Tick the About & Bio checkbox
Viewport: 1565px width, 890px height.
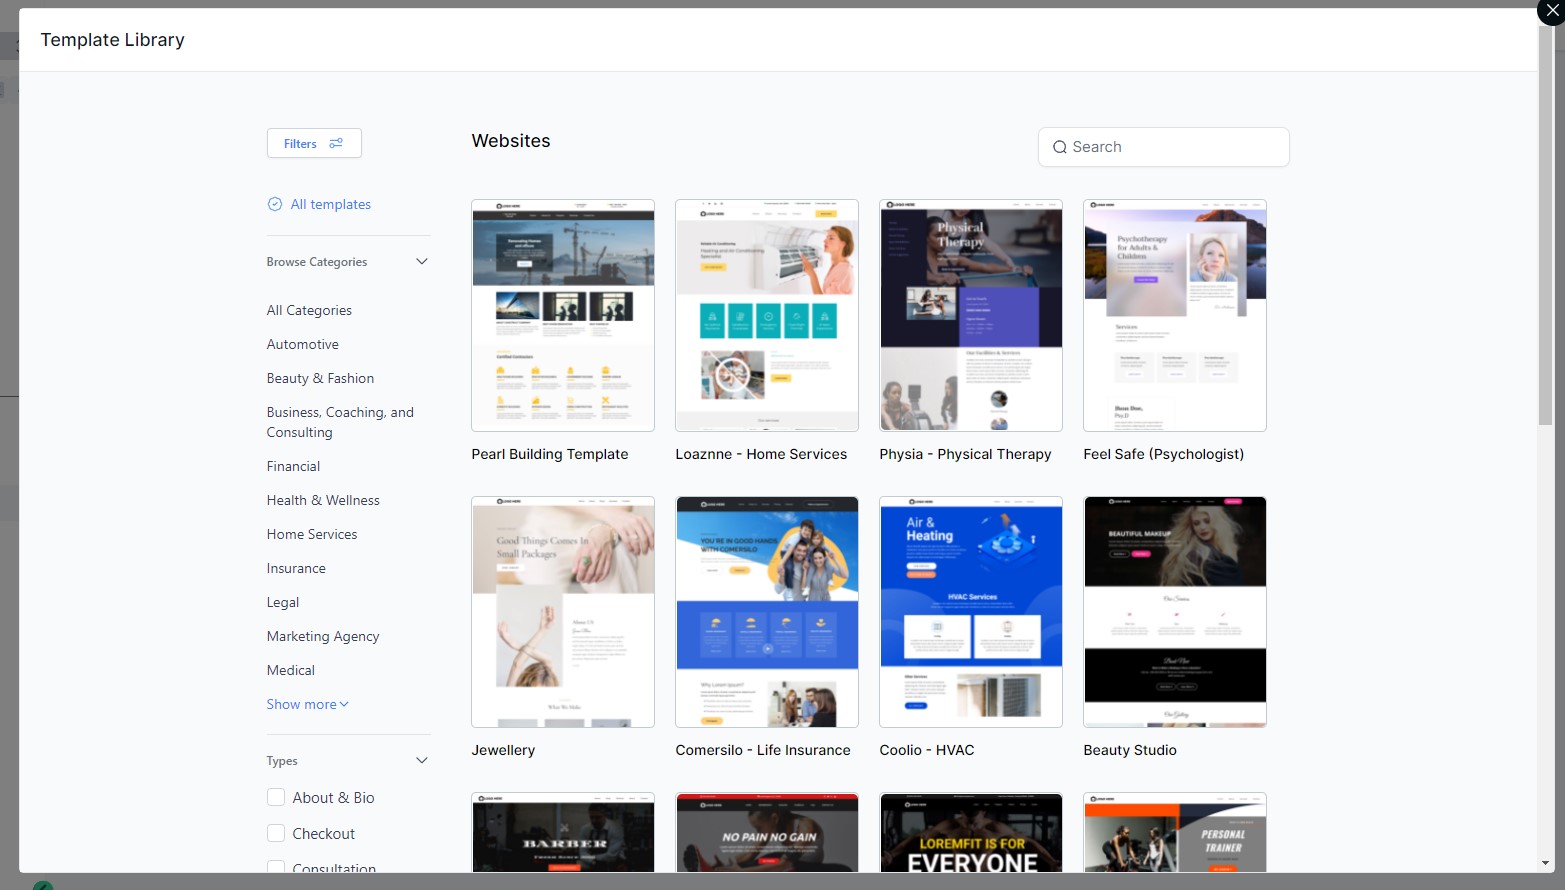276,797
